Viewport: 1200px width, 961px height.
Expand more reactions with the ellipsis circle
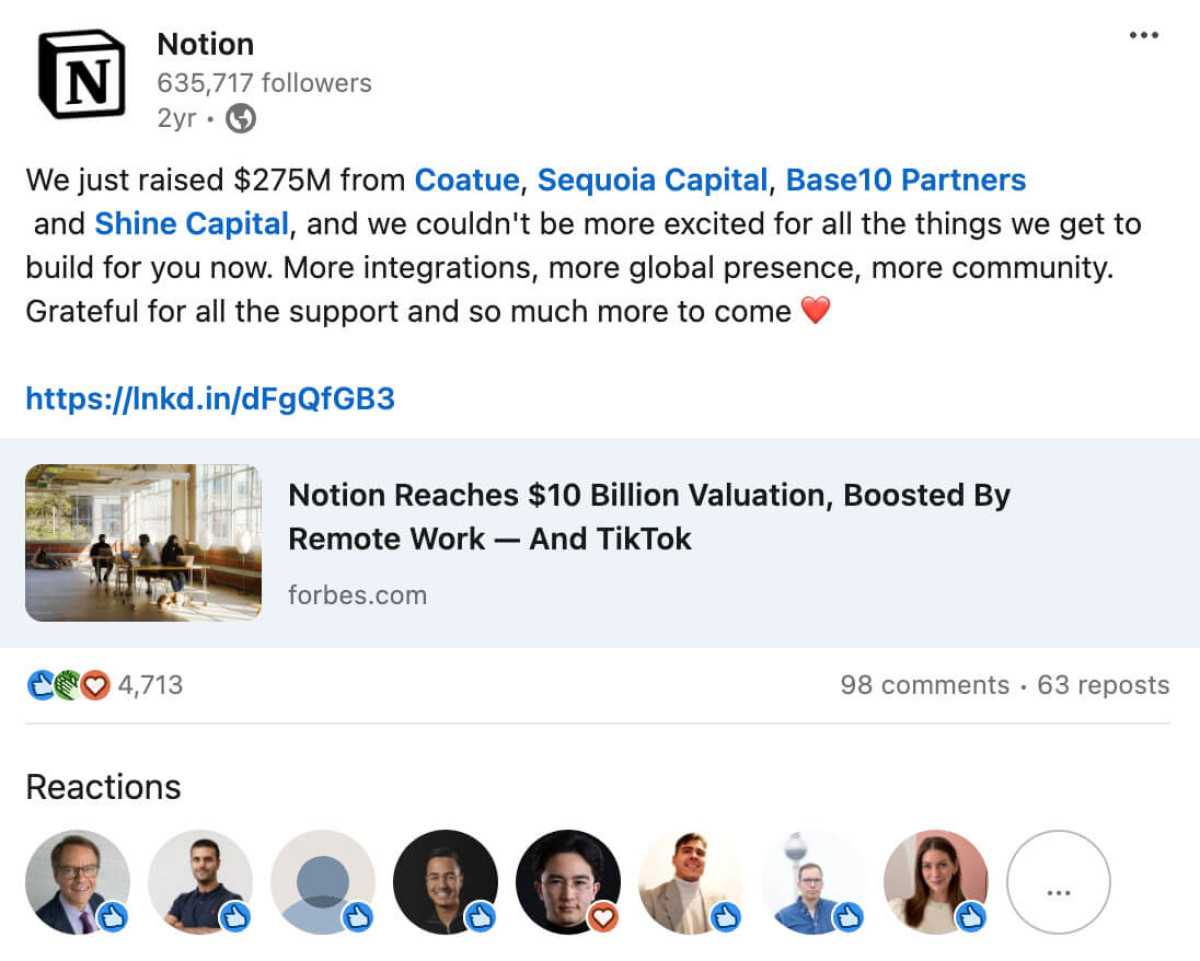click(1058, 881)
